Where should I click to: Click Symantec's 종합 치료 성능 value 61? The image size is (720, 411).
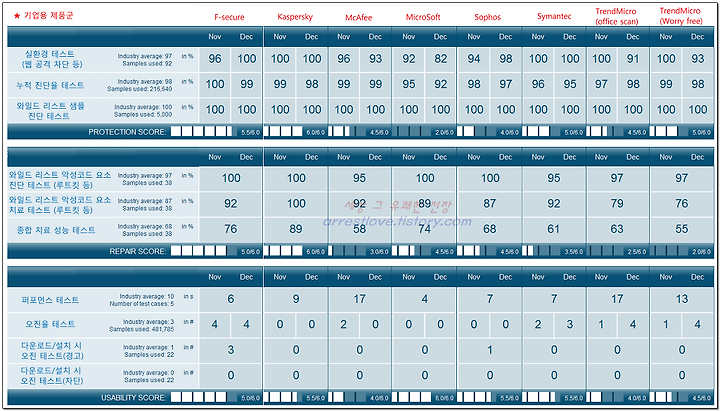coord(554,229)
